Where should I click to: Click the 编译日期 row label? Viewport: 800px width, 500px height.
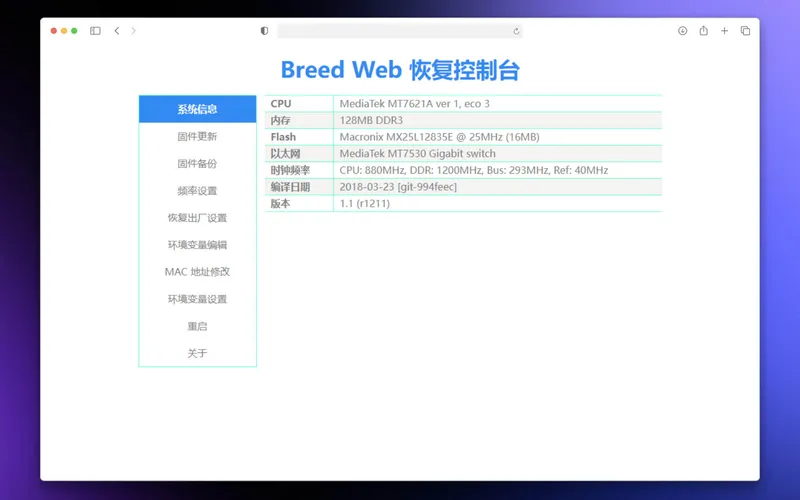tap(290, 187)
